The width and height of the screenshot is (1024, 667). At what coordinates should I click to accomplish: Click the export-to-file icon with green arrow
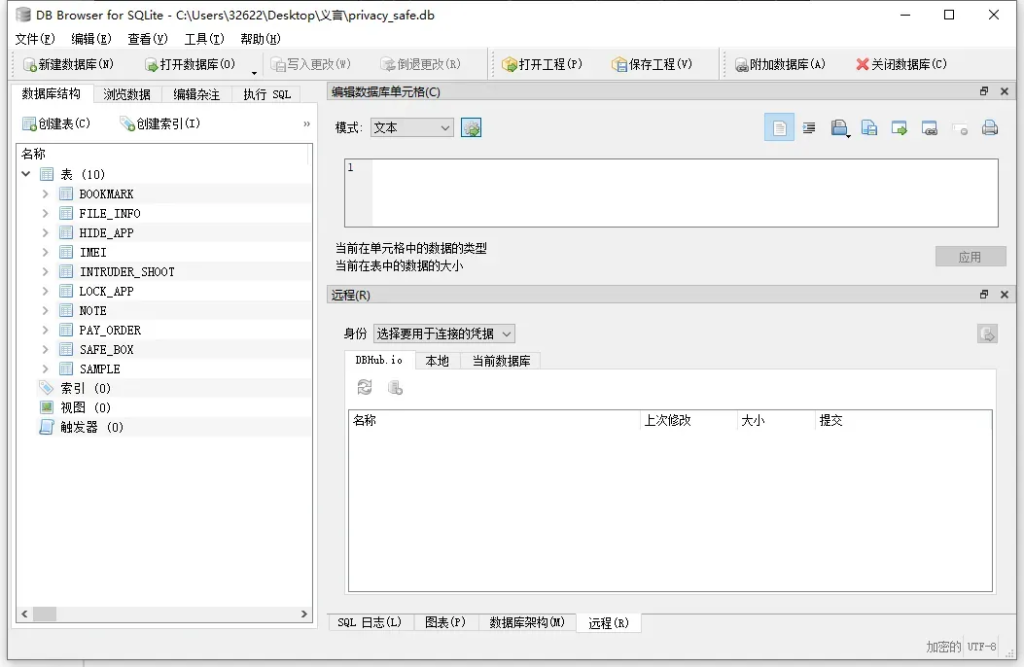(899, 128)
